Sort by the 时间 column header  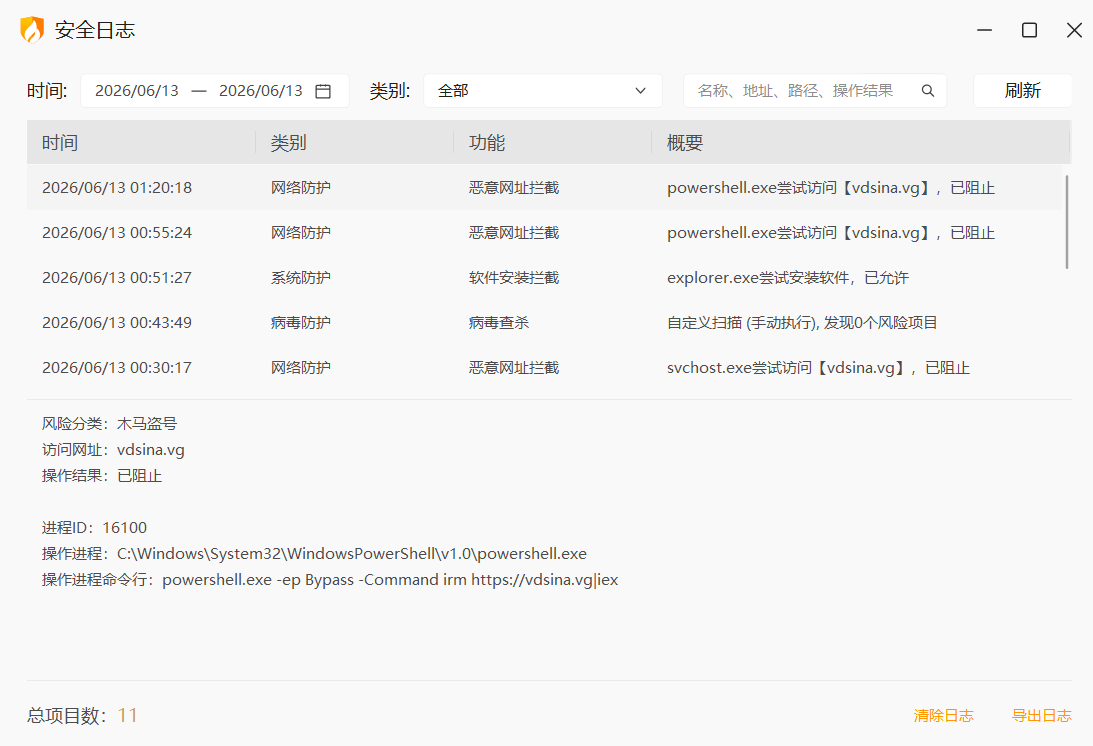(x=142, y=142)
